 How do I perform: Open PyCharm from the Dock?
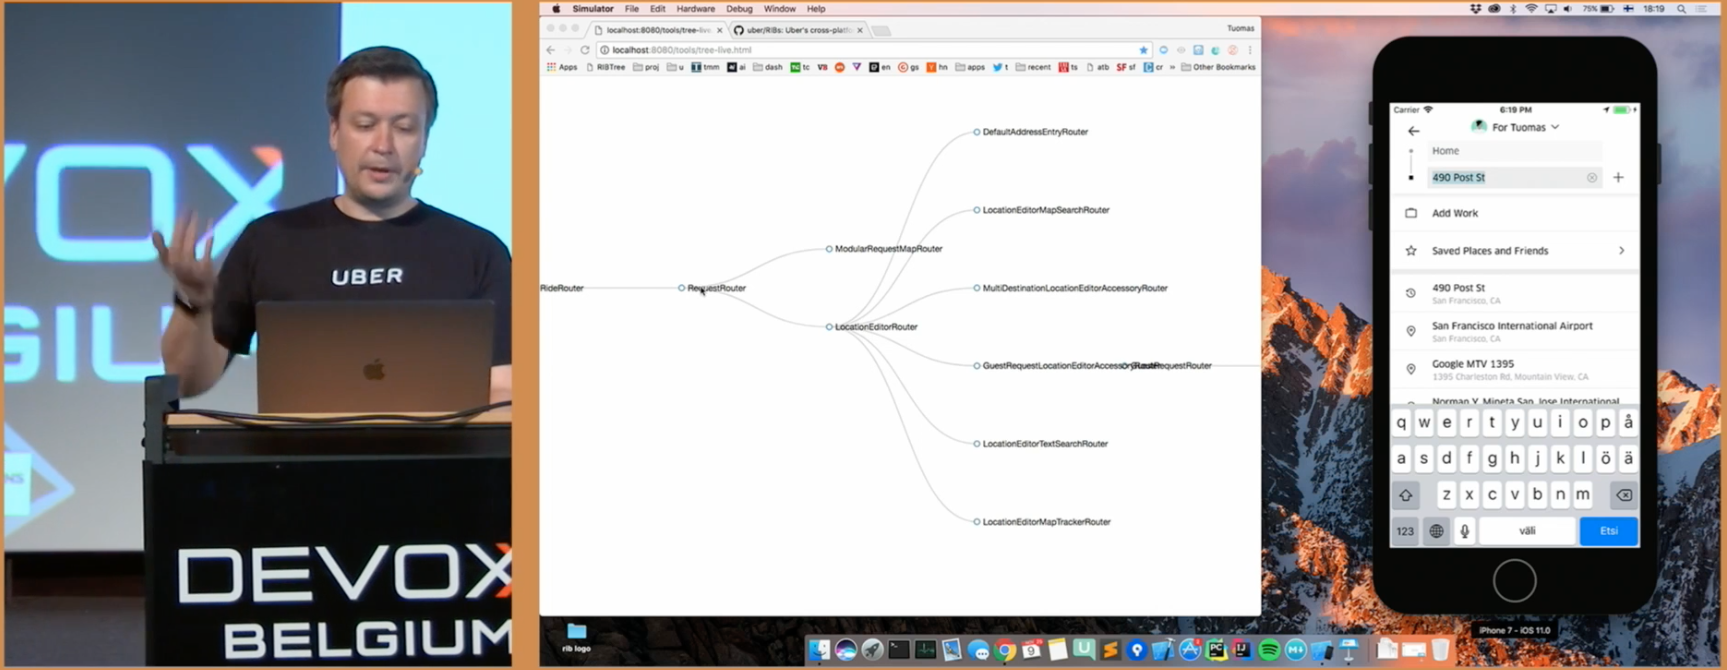[1216, 650]
